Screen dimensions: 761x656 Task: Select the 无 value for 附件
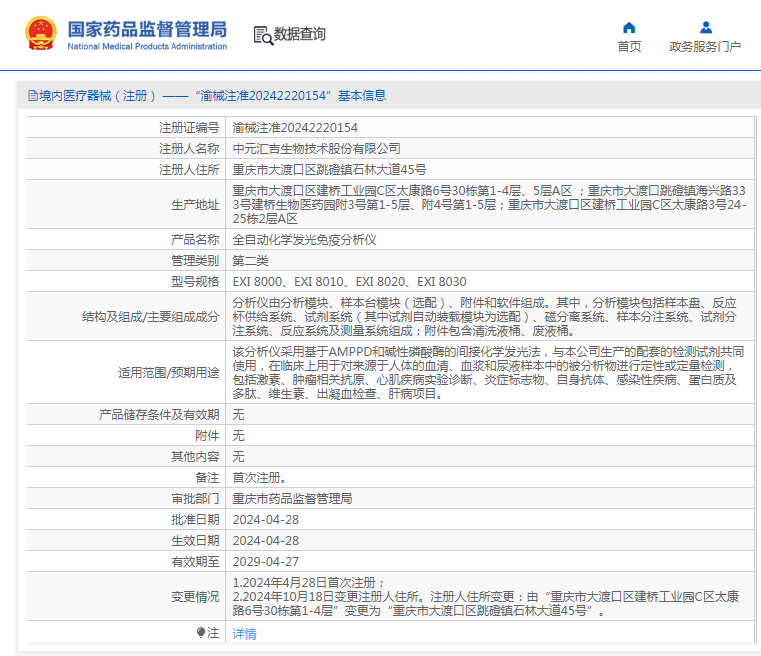[238, 435]
